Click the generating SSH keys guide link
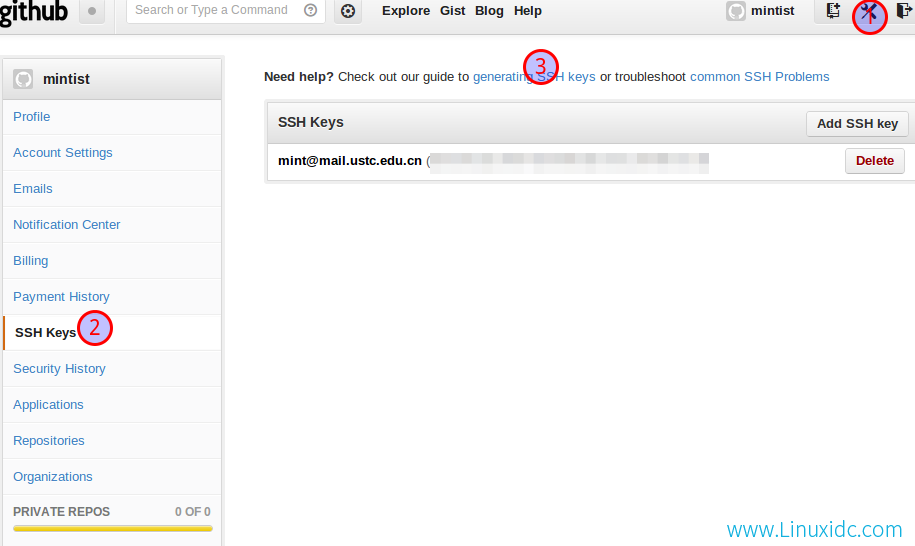 click(x=534, y=77)
